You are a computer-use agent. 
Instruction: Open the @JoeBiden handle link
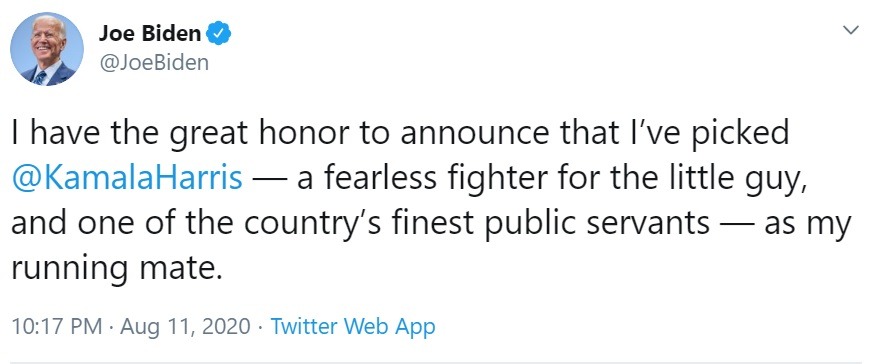click(153, 63)
